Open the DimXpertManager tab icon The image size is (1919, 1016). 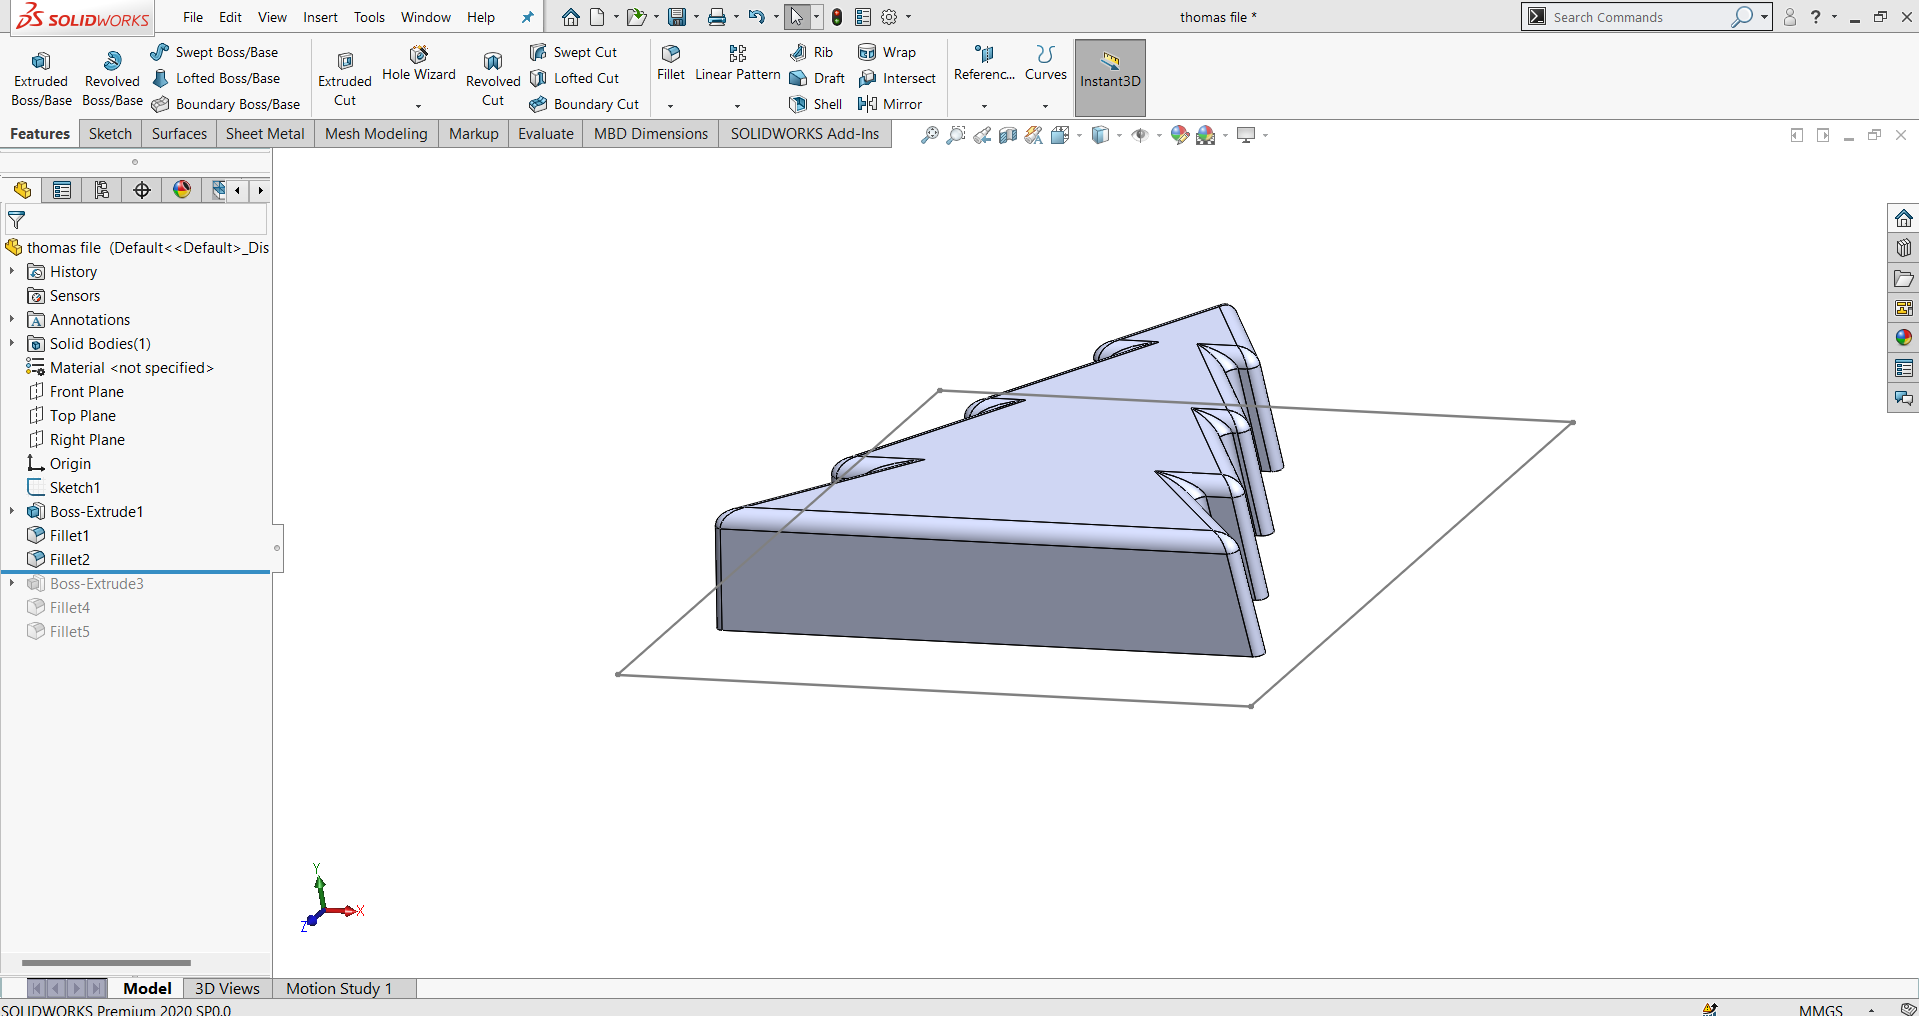pyautogui.click(x=142, y=190)
